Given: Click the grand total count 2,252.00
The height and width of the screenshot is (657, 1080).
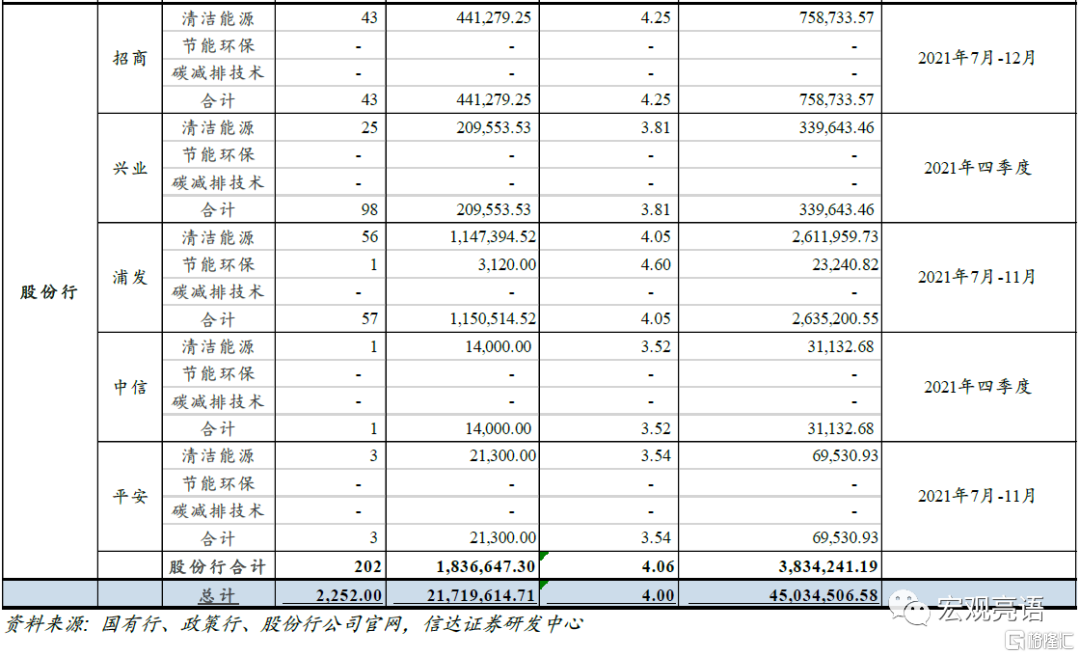Looking at the screenshot, I should (x=349, y=596).
